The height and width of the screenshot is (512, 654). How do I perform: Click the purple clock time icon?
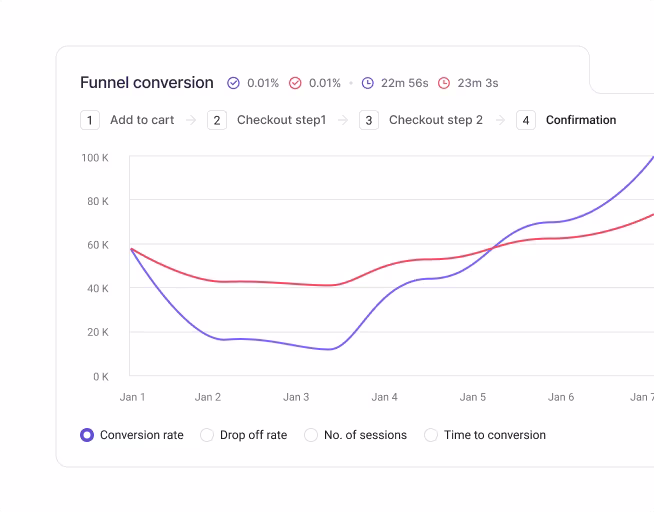[367, 83]
